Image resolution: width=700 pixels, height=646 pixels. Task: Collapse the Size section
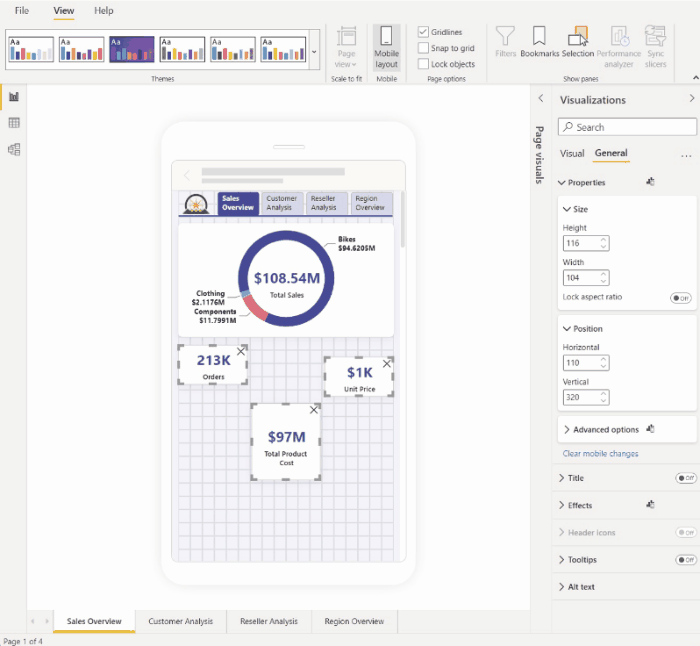coord(567,209)
